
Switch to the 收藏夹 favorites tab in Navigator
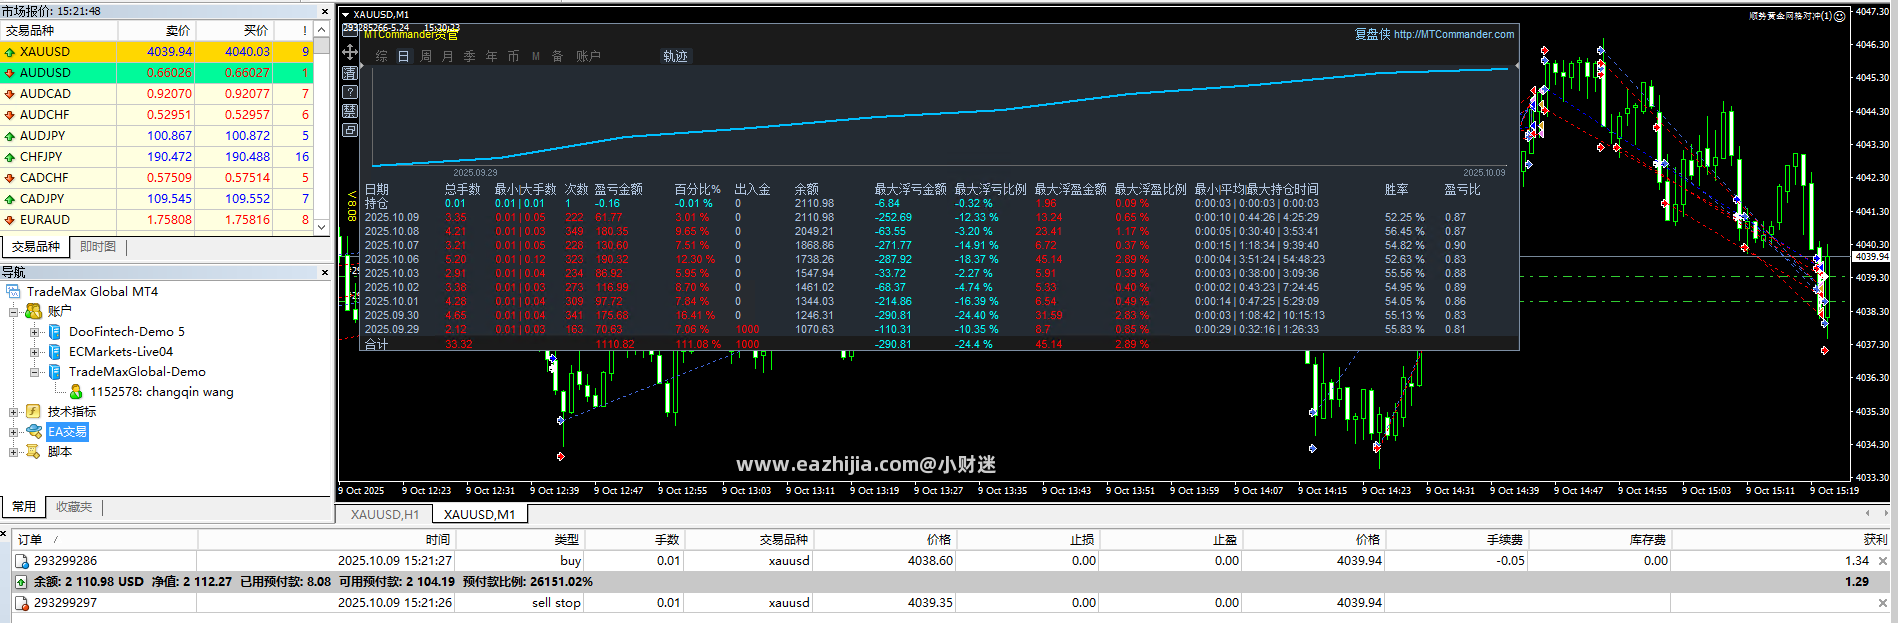[x=74, y=507]
